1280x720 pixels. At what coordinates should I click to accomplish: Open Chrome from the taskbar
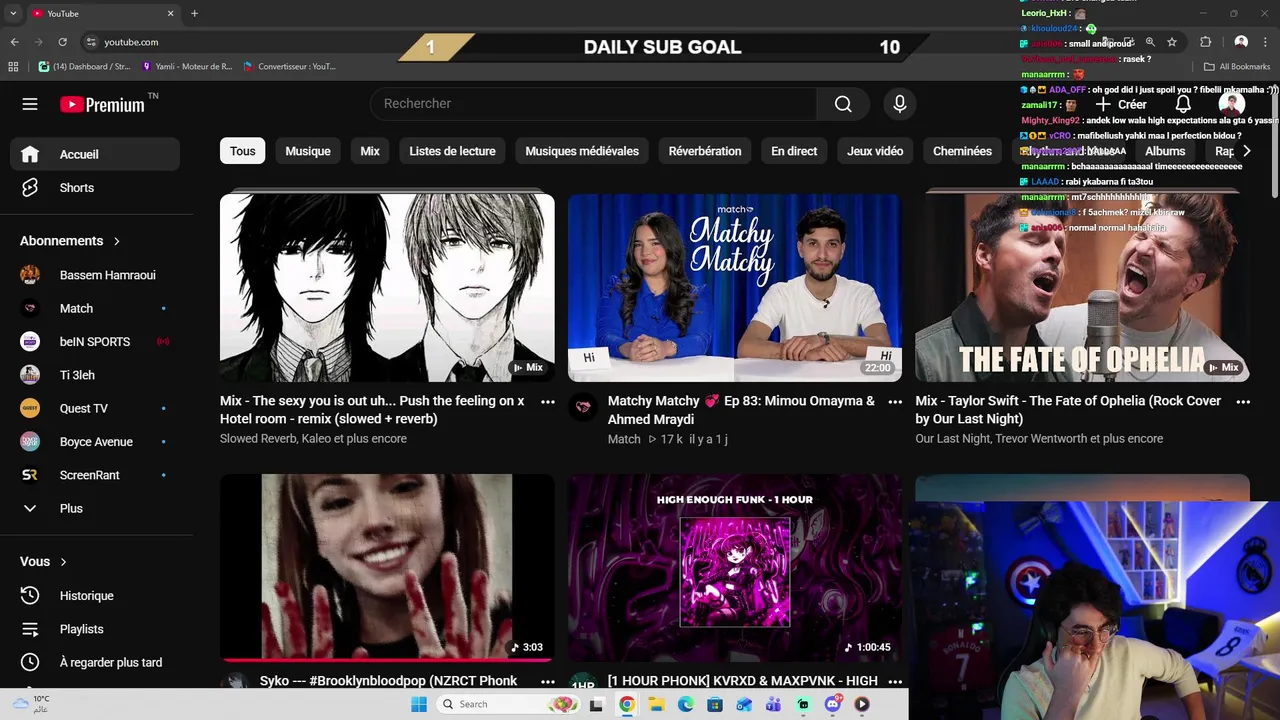point(626,704)
